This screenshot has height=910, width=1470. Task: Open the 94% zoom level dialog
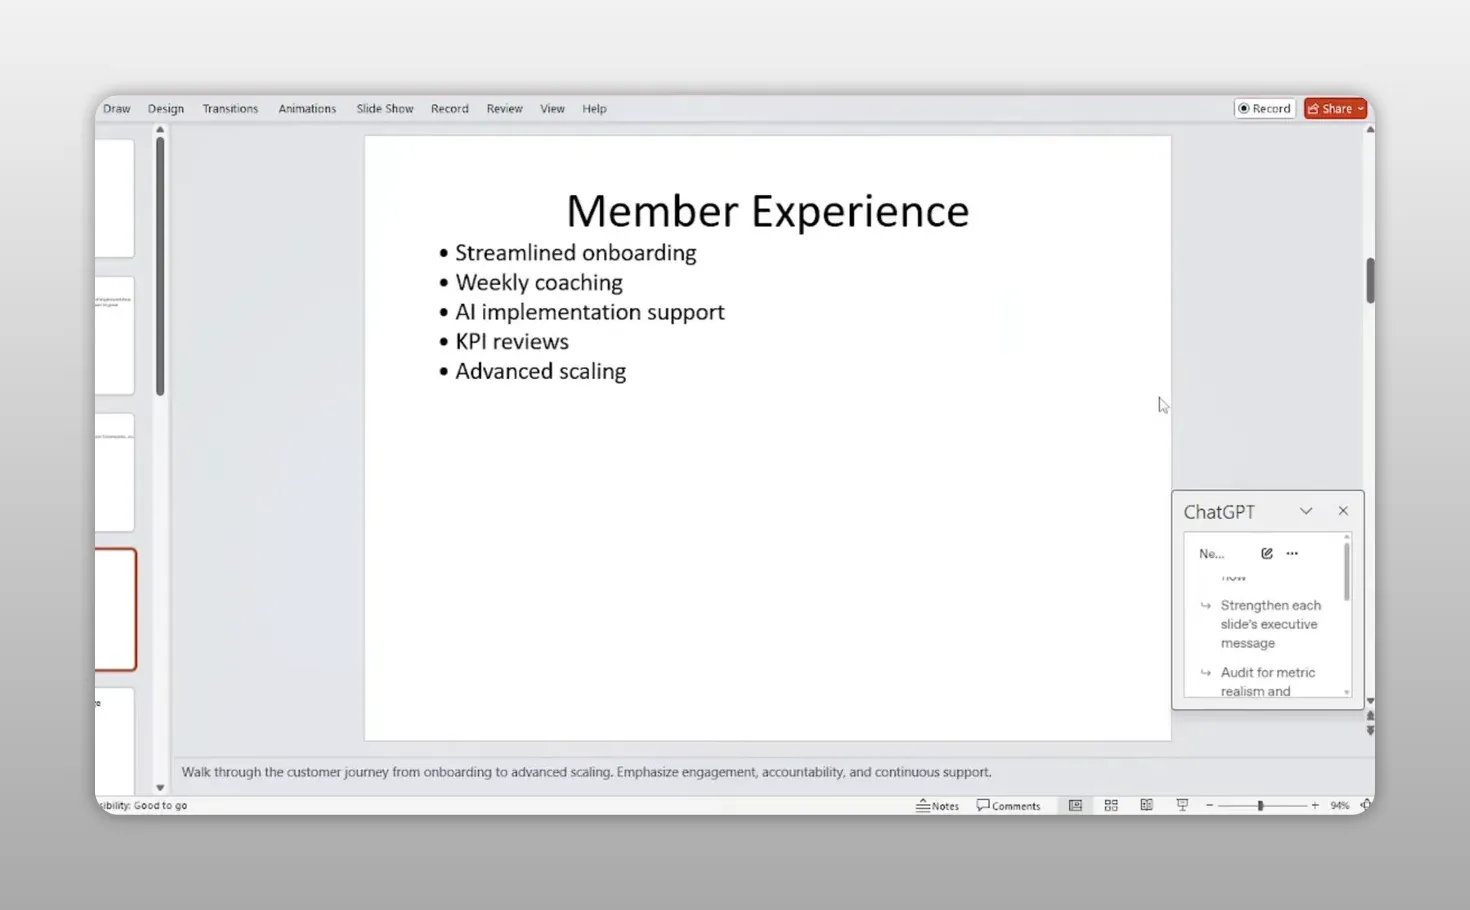pyautogui.click(x=1340, y=805)
